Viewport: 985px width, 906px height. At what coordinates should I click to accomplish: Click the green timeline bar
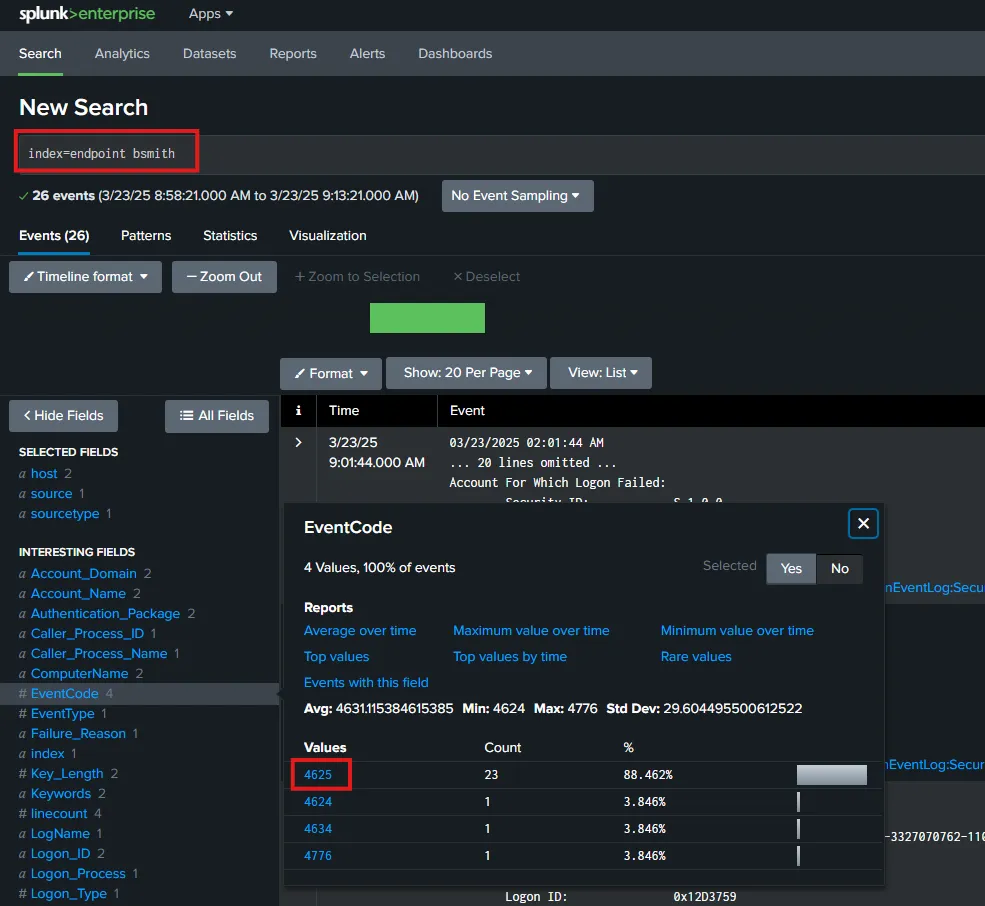pos(427,318)
